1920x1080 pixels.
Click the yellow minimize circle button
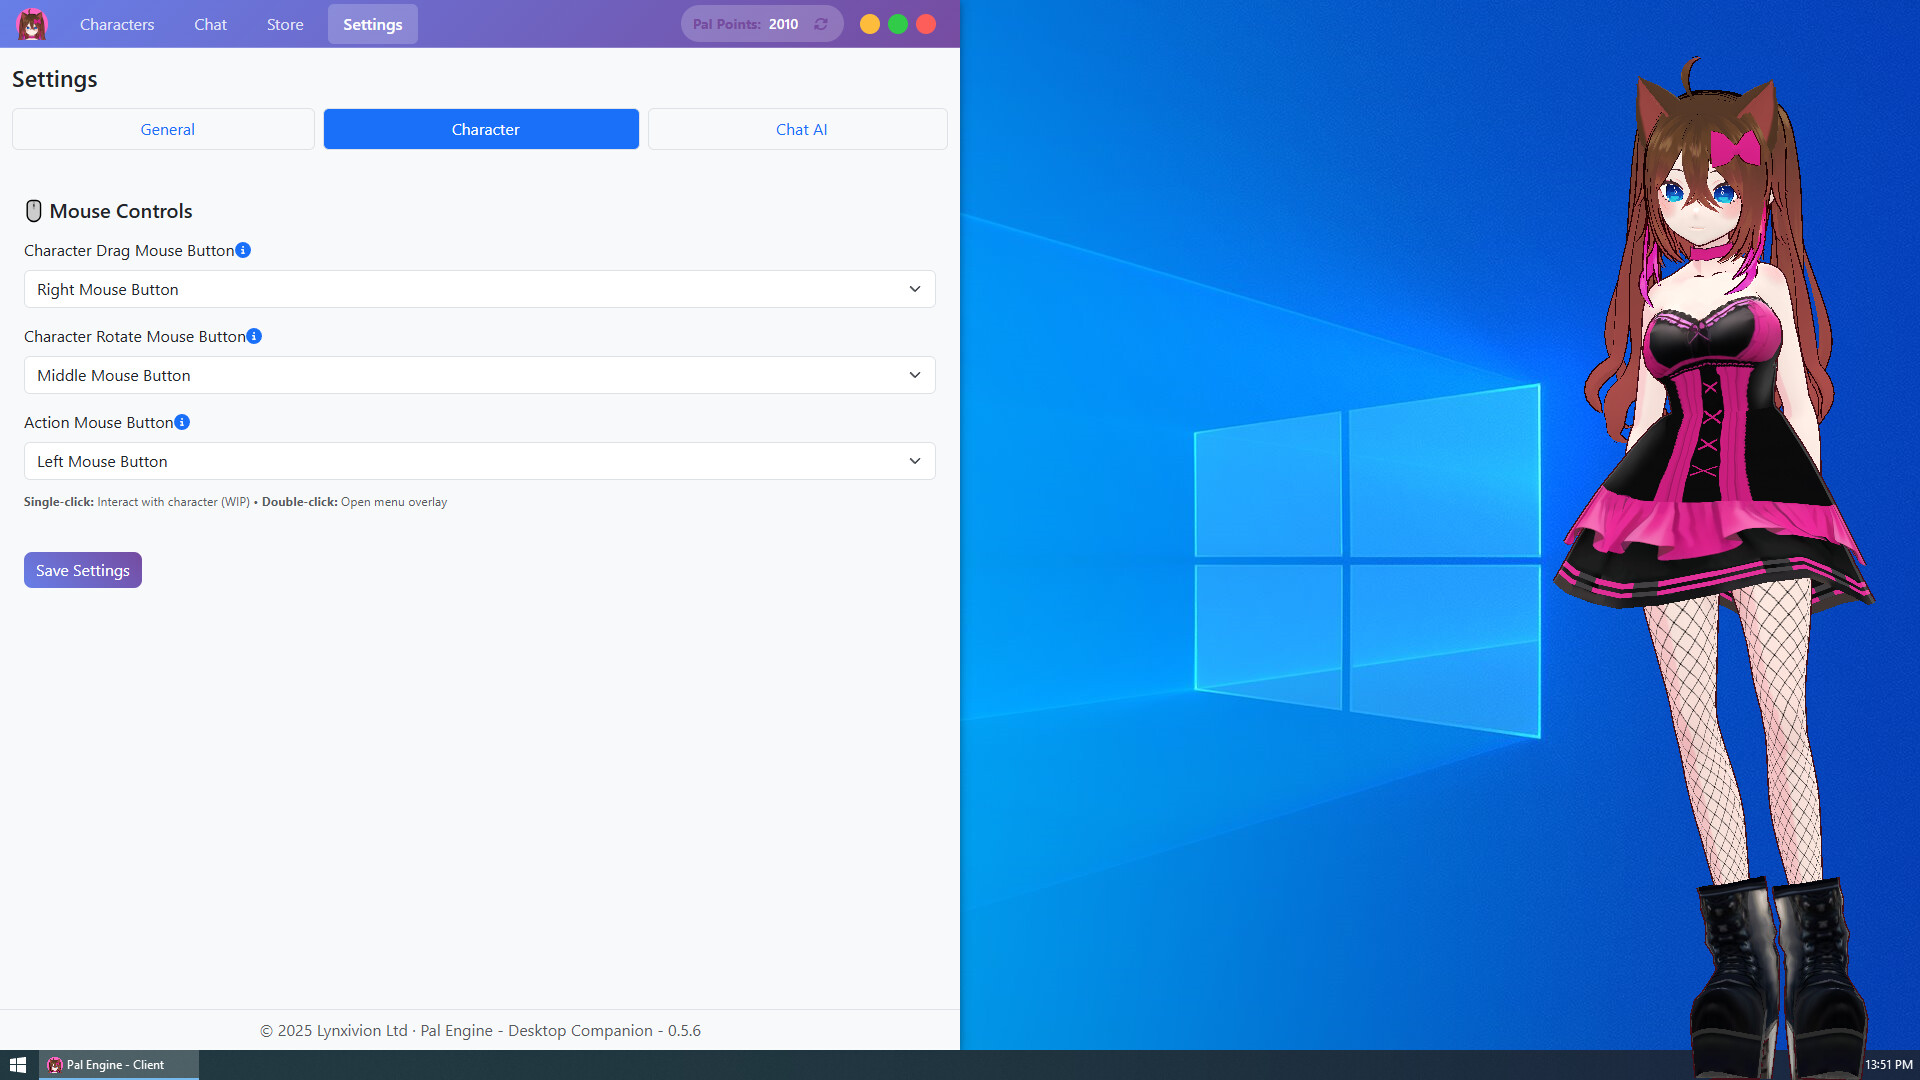pyautogui.click(x=870, y=24)
